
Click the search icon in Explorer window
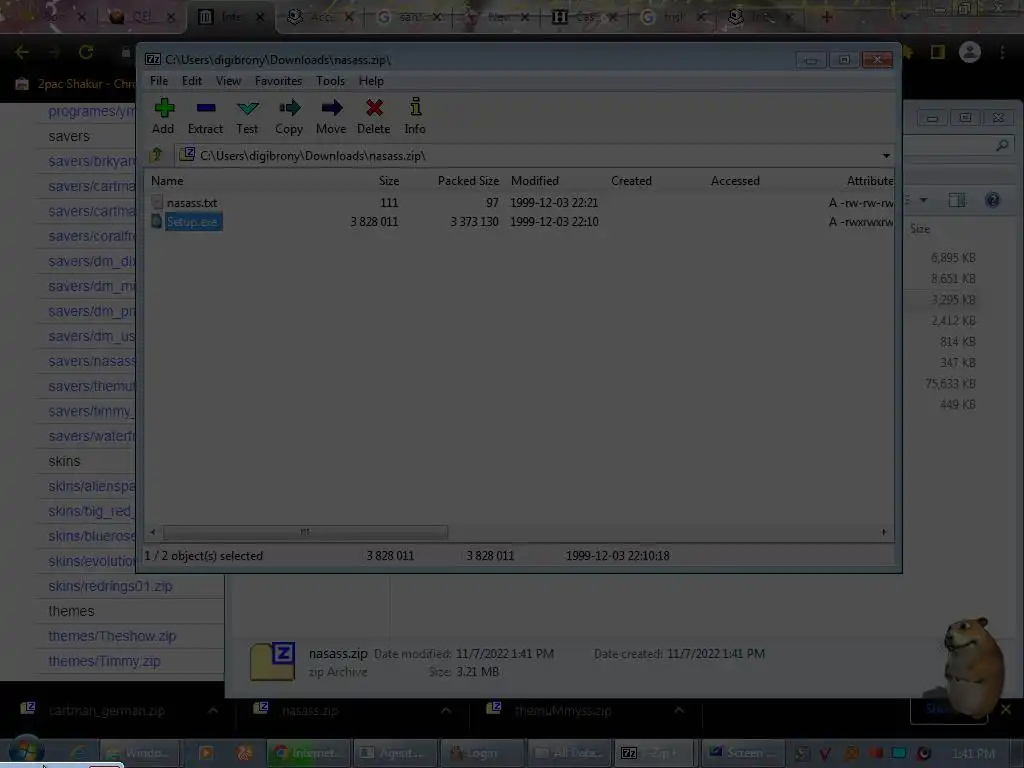(1002, 145)
